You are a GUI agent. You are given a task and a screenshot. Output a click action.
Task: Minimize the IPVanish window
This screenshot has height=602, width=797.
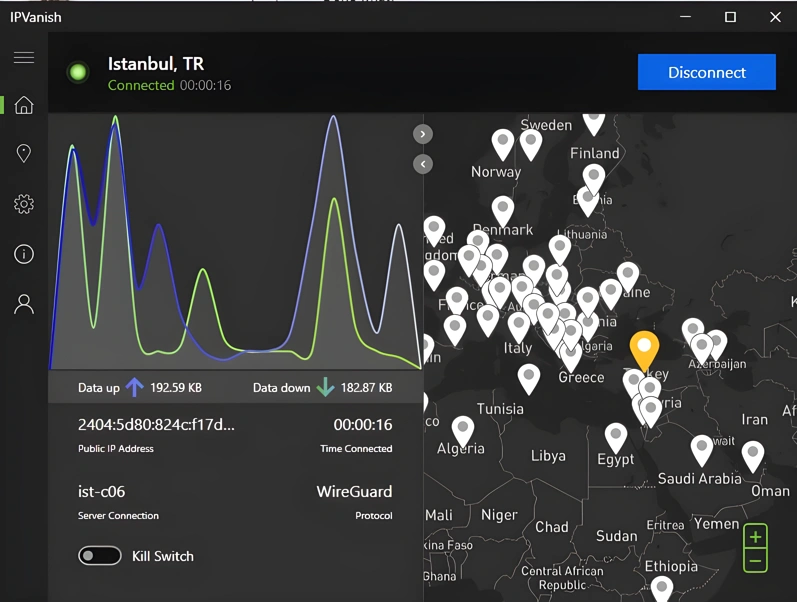[686, 17]
